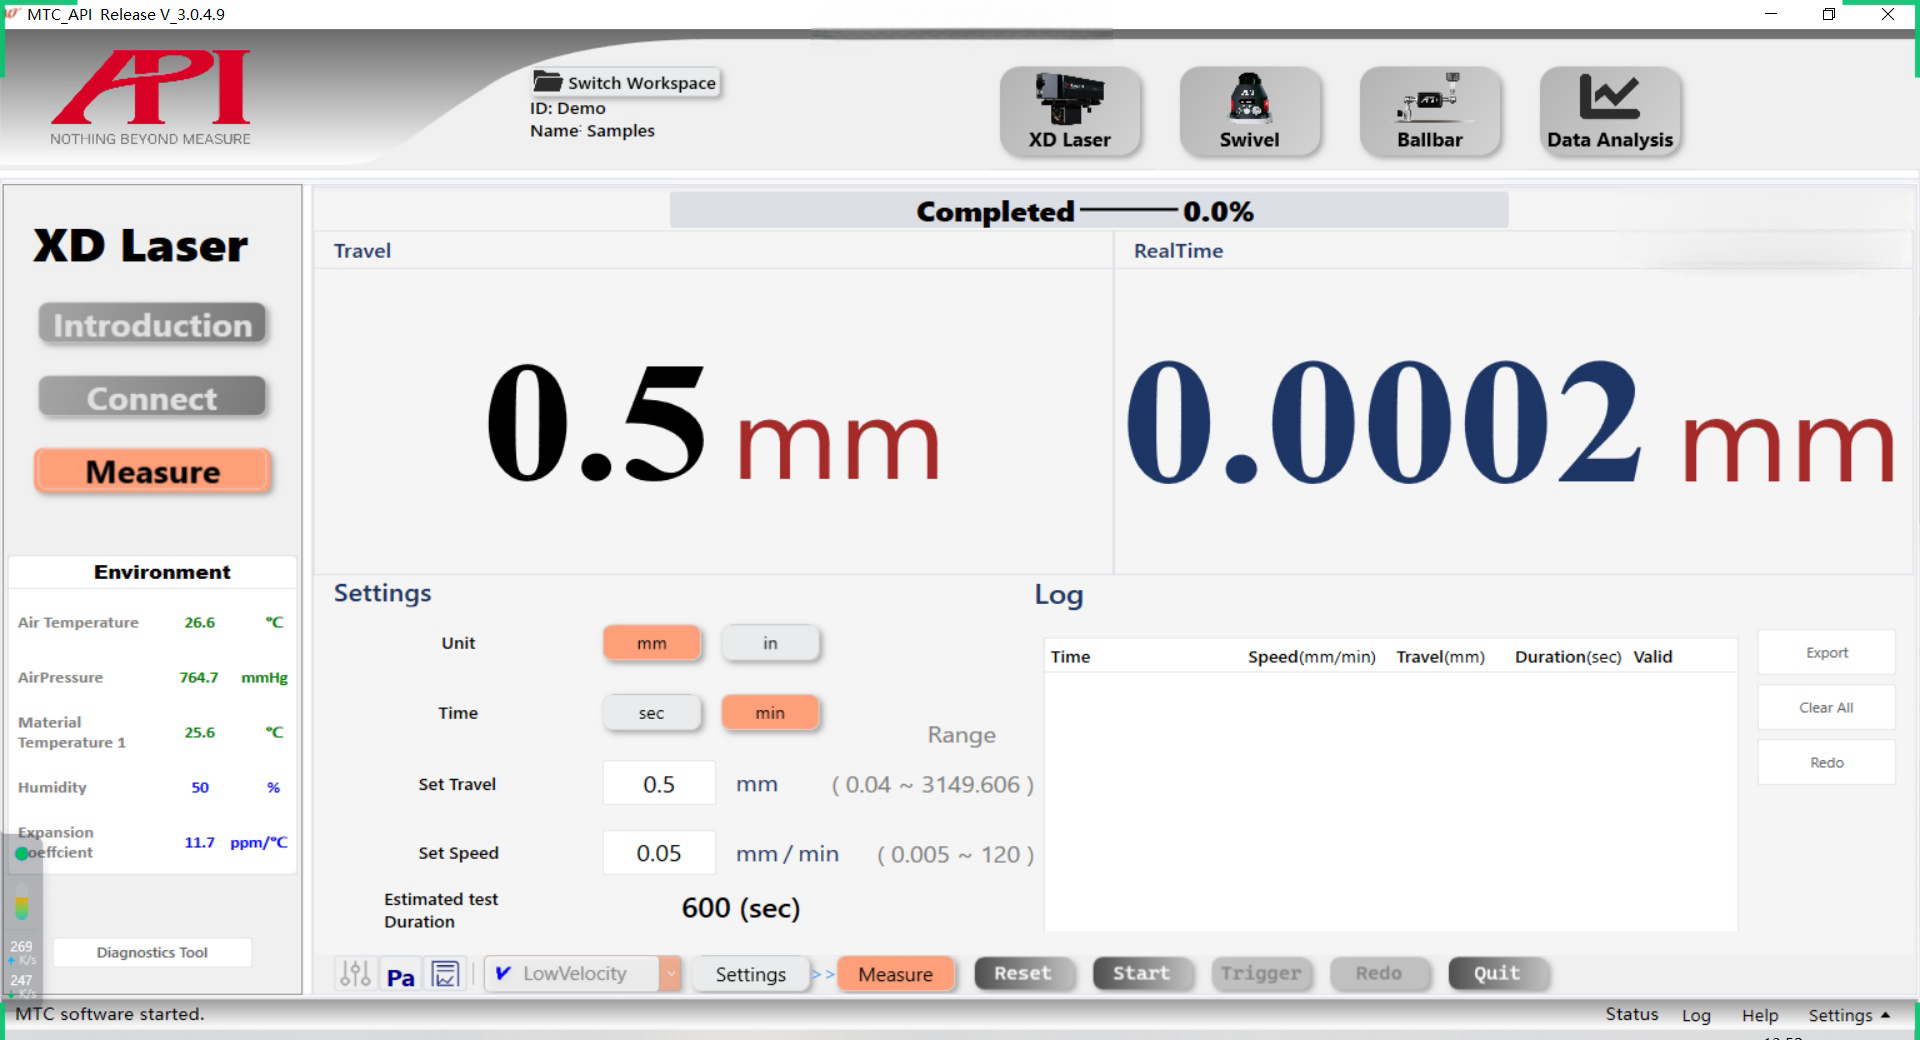The image size is (1920, 1040).
Task: Click the Reset button
Action: click(x=1023, y=973)
